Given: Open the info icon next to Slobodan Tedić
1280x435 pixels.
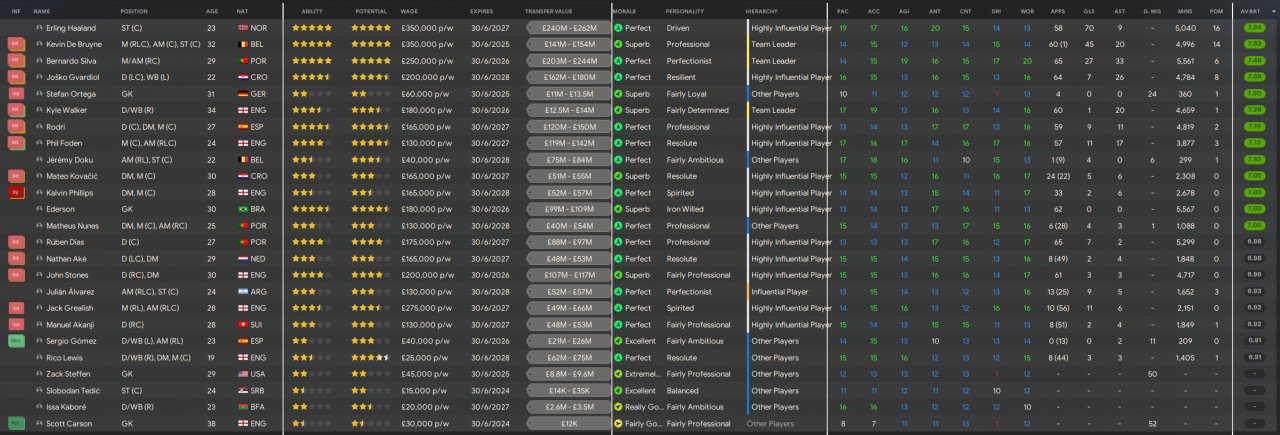Looking at the screenshot, I should tap(38, 390).
